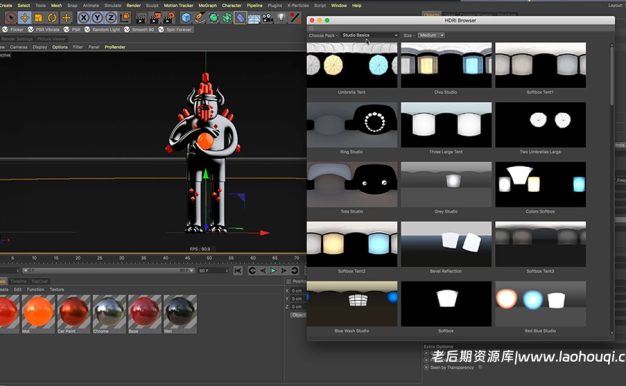Select the Three Large Tent HDRI thumbnail
The image size is (626, 386).
coord(446,125)
